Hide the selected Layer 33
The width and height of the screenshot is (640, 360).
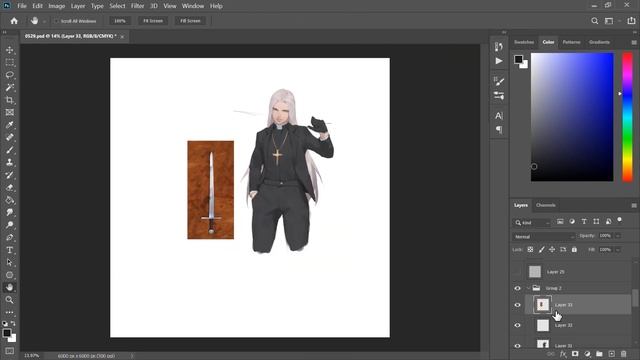(x=518, y=305)
